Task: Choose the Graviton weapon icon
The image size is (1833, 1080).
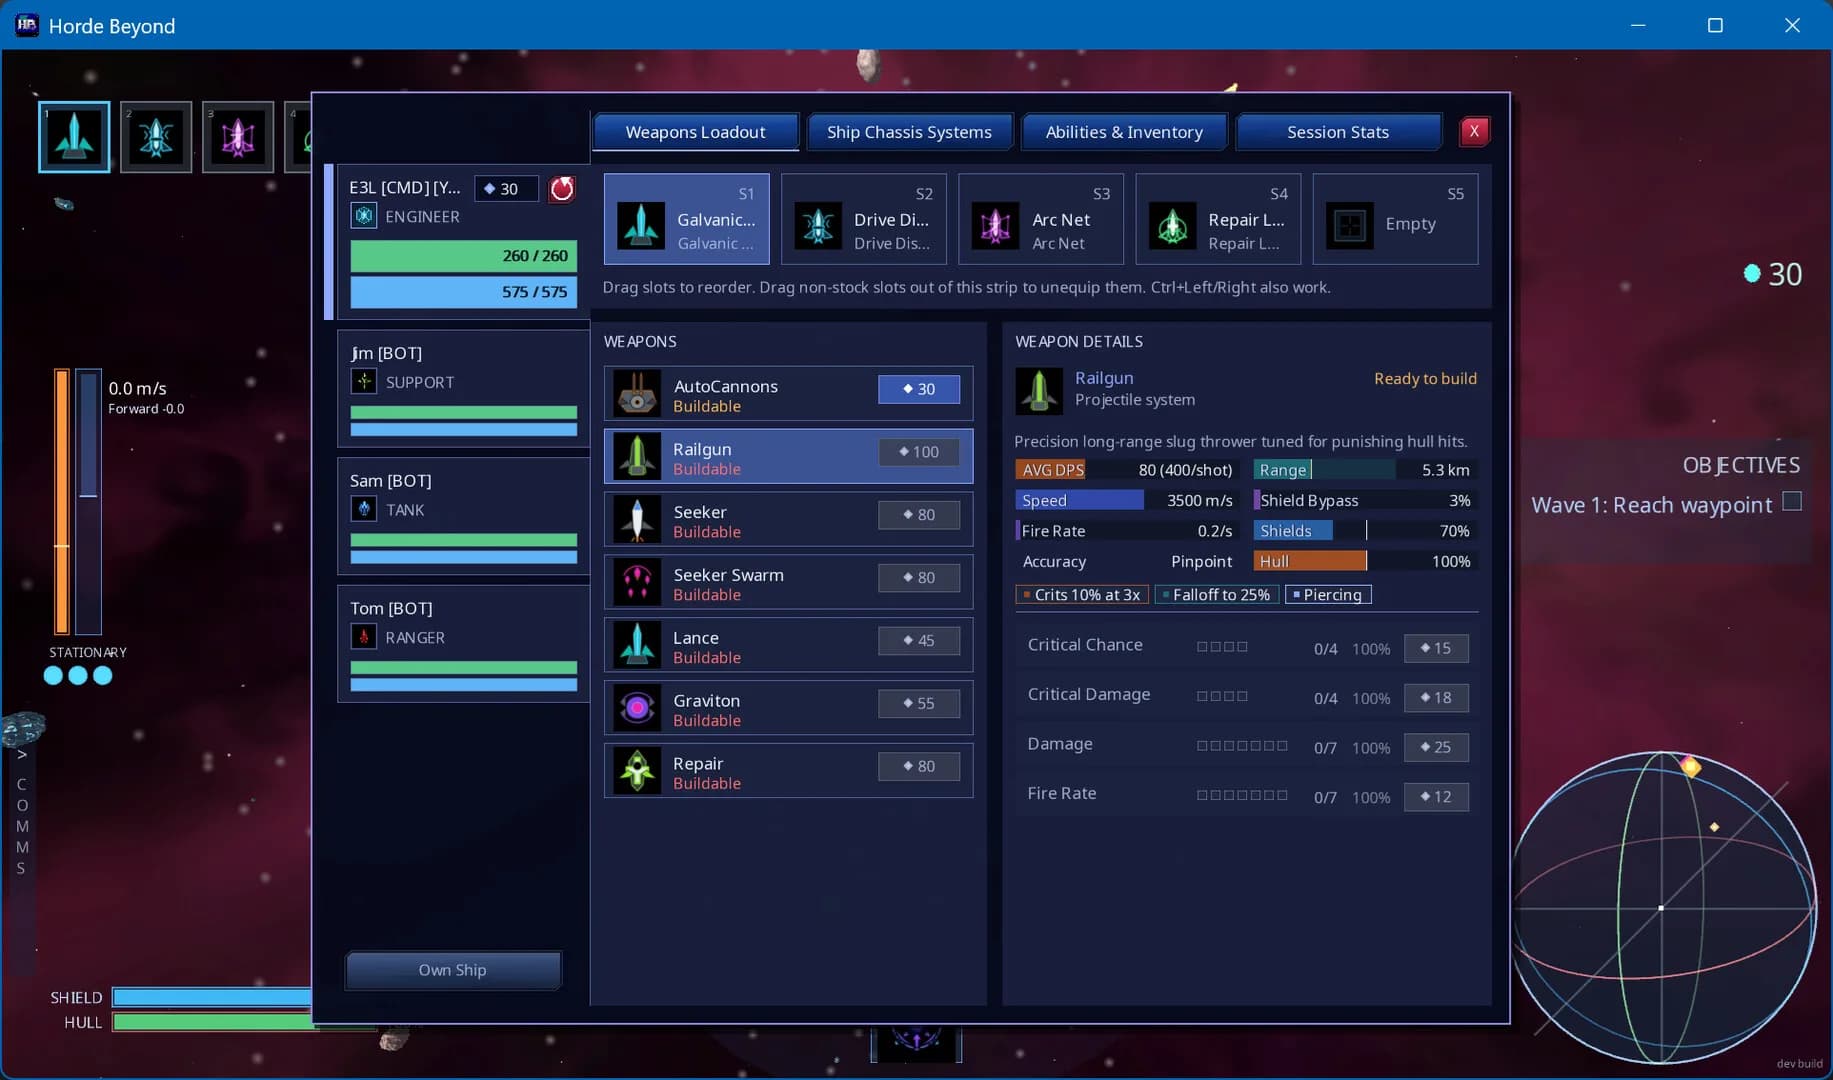Action: tap(637, 708)
